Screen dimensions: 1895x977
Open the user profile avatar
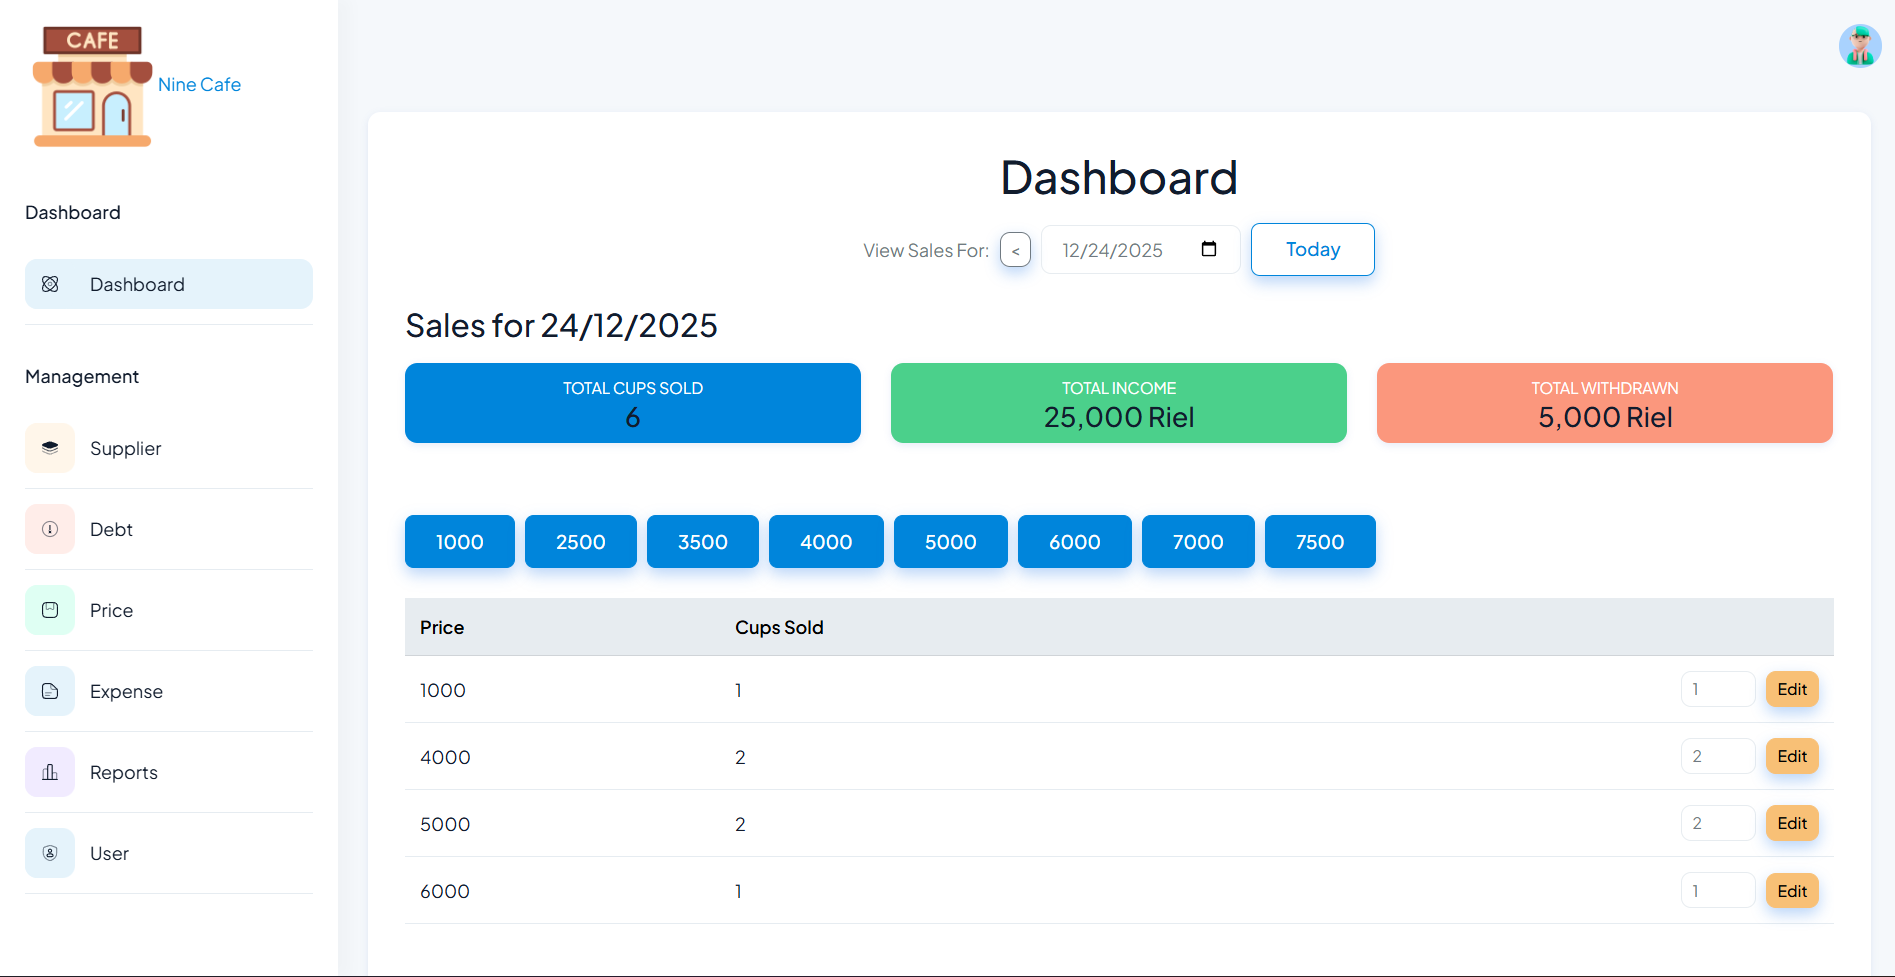tap(1859, 45)
